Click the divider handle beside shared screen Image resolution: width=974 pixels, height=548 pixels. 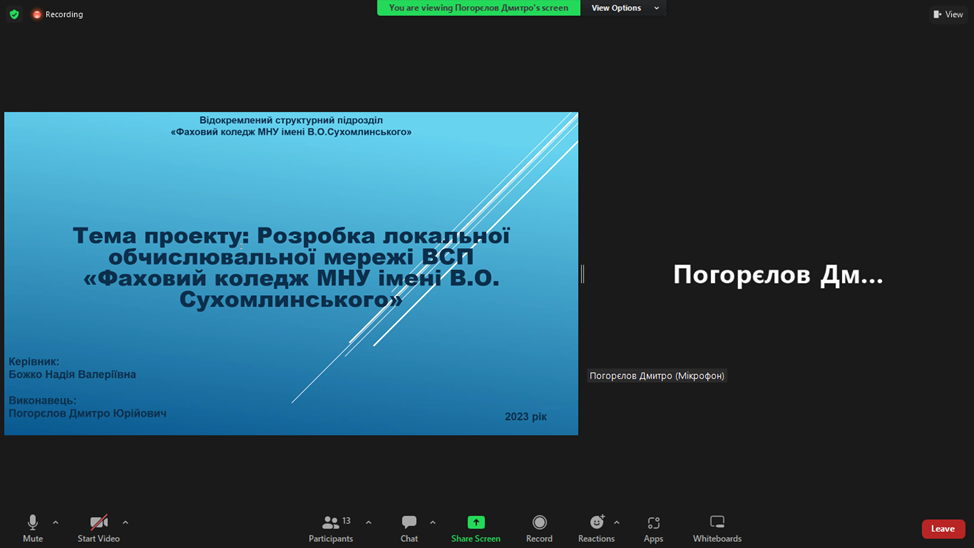tap(583, 273)
